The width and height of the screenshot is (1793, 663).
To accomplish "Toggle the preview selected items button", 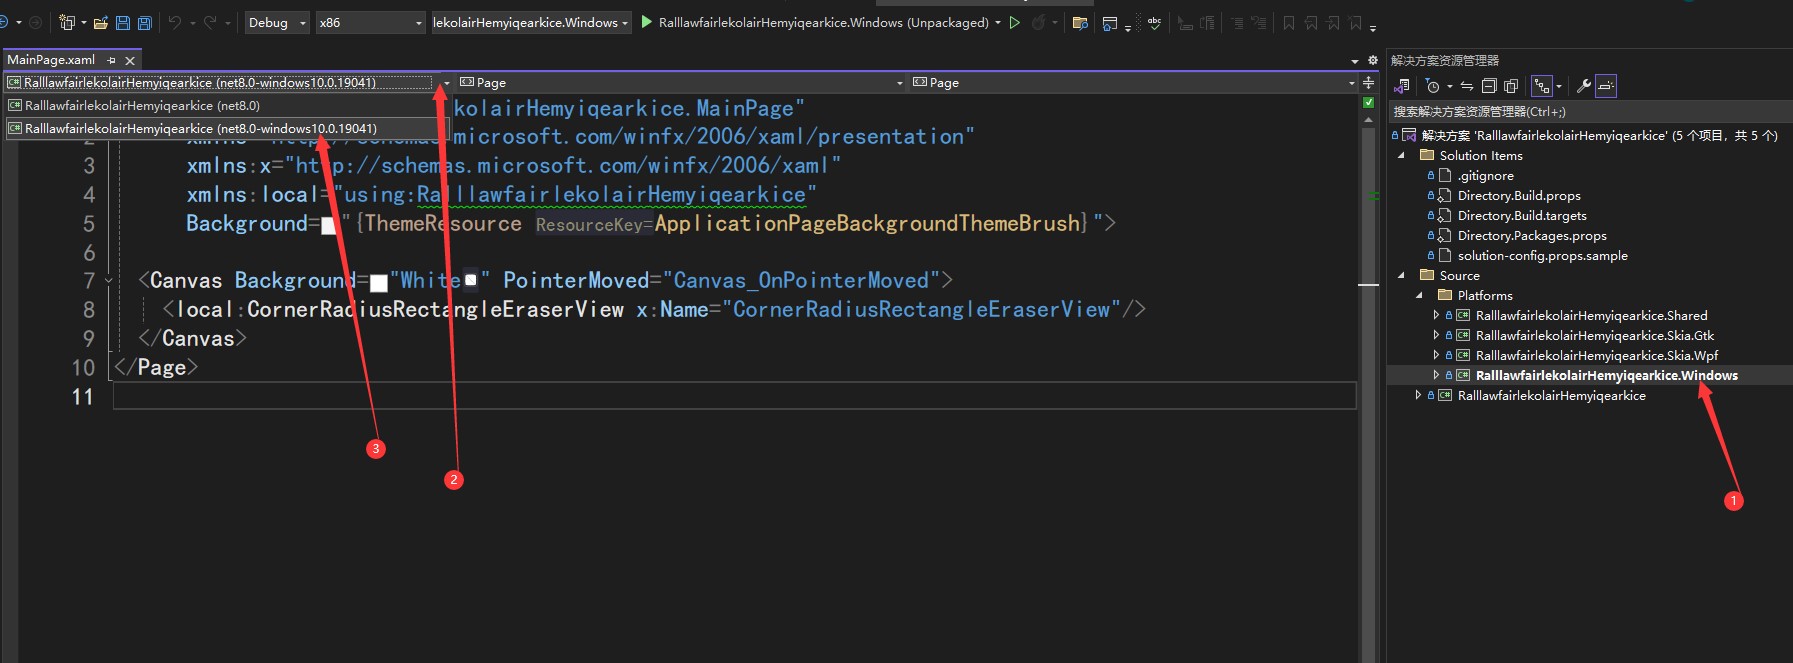I will pyautogui.click(x=1606, y=86).
